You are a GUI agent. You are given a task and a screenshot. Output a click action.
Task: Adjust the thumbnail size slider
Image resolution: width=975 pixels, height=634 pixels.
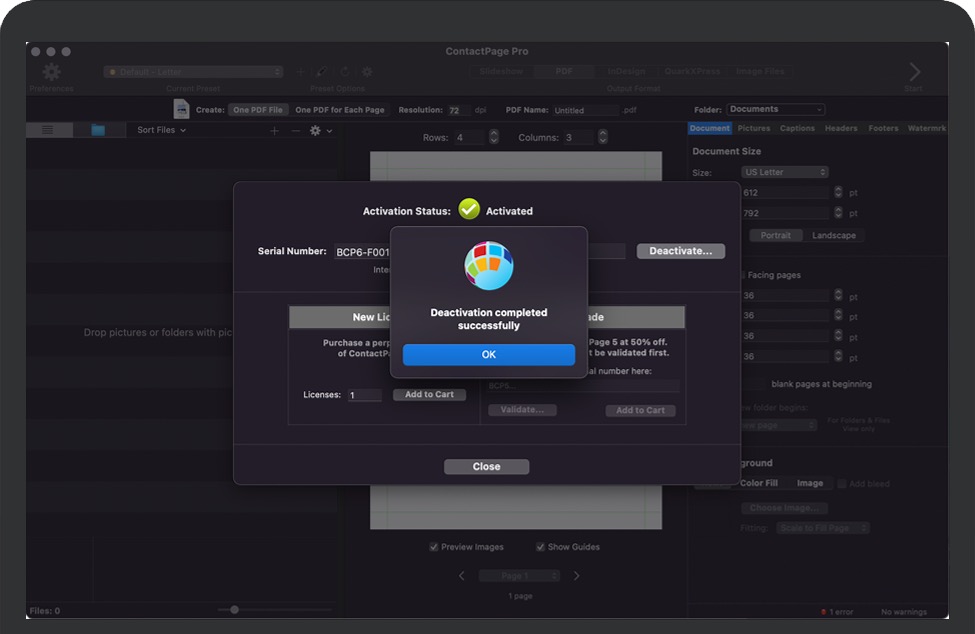point(234,610)
